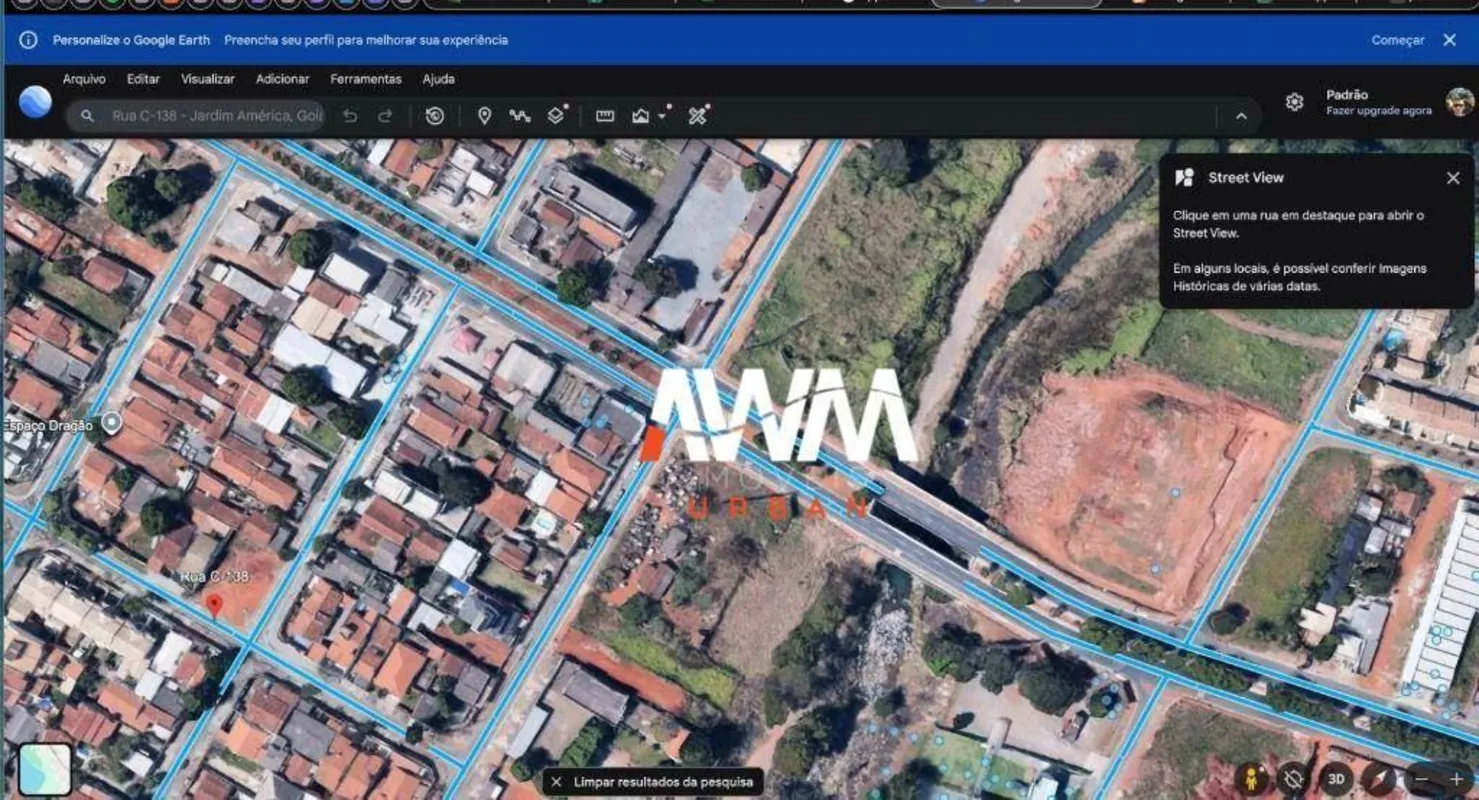Open settings gear icon

tap(1294, 102)
